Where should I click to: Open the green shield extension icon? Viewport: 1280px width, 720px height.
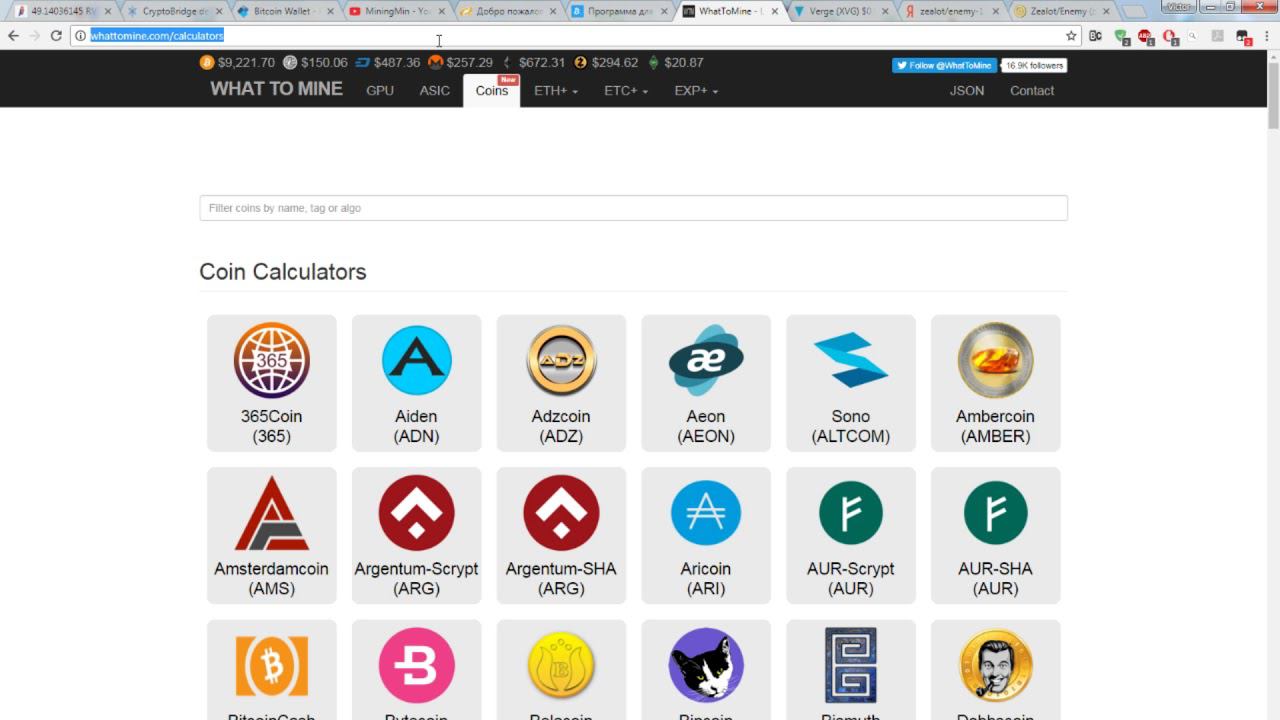click(x=1121, y=36)
